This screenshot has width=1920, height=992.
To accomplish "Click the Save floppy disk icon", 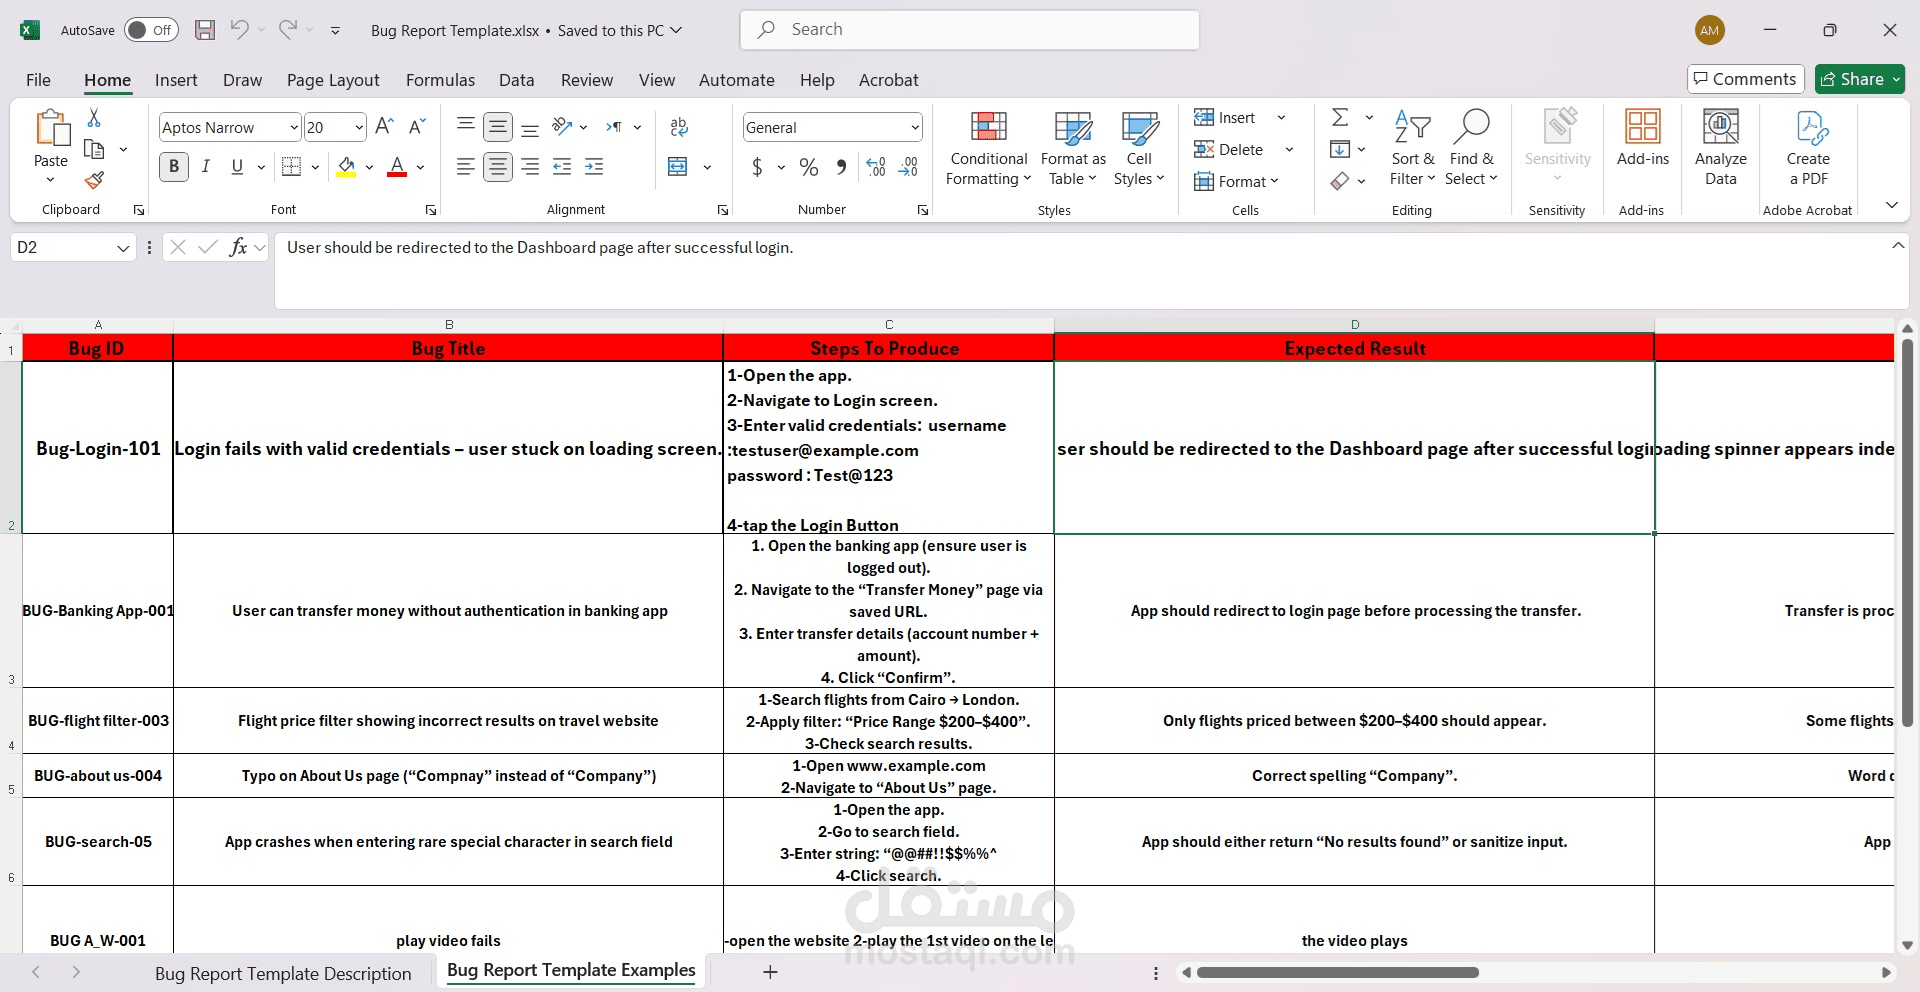I will point(205,30).
